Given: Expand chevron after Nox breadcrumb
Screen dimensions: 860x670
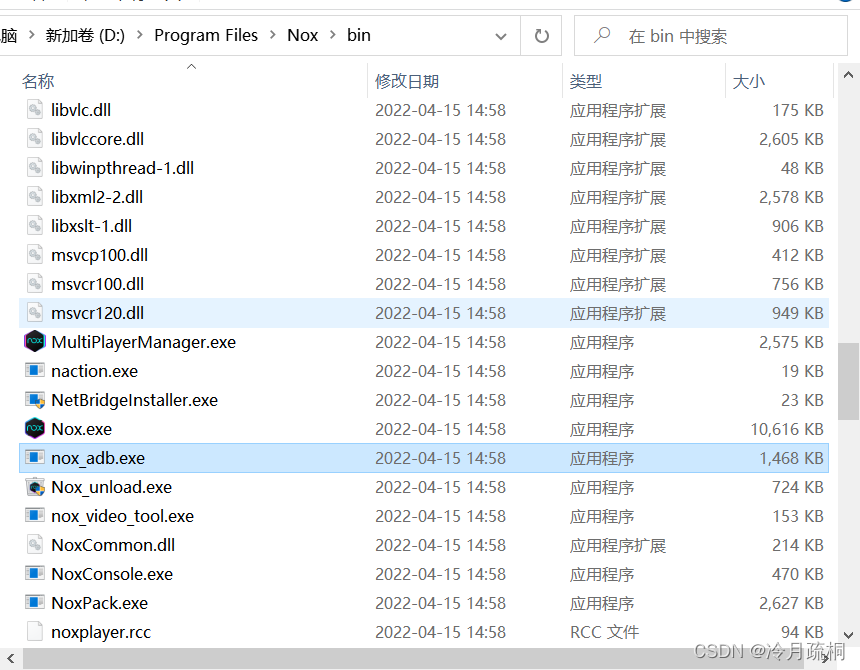Looking at the screenshot, I should coord(332,35).
